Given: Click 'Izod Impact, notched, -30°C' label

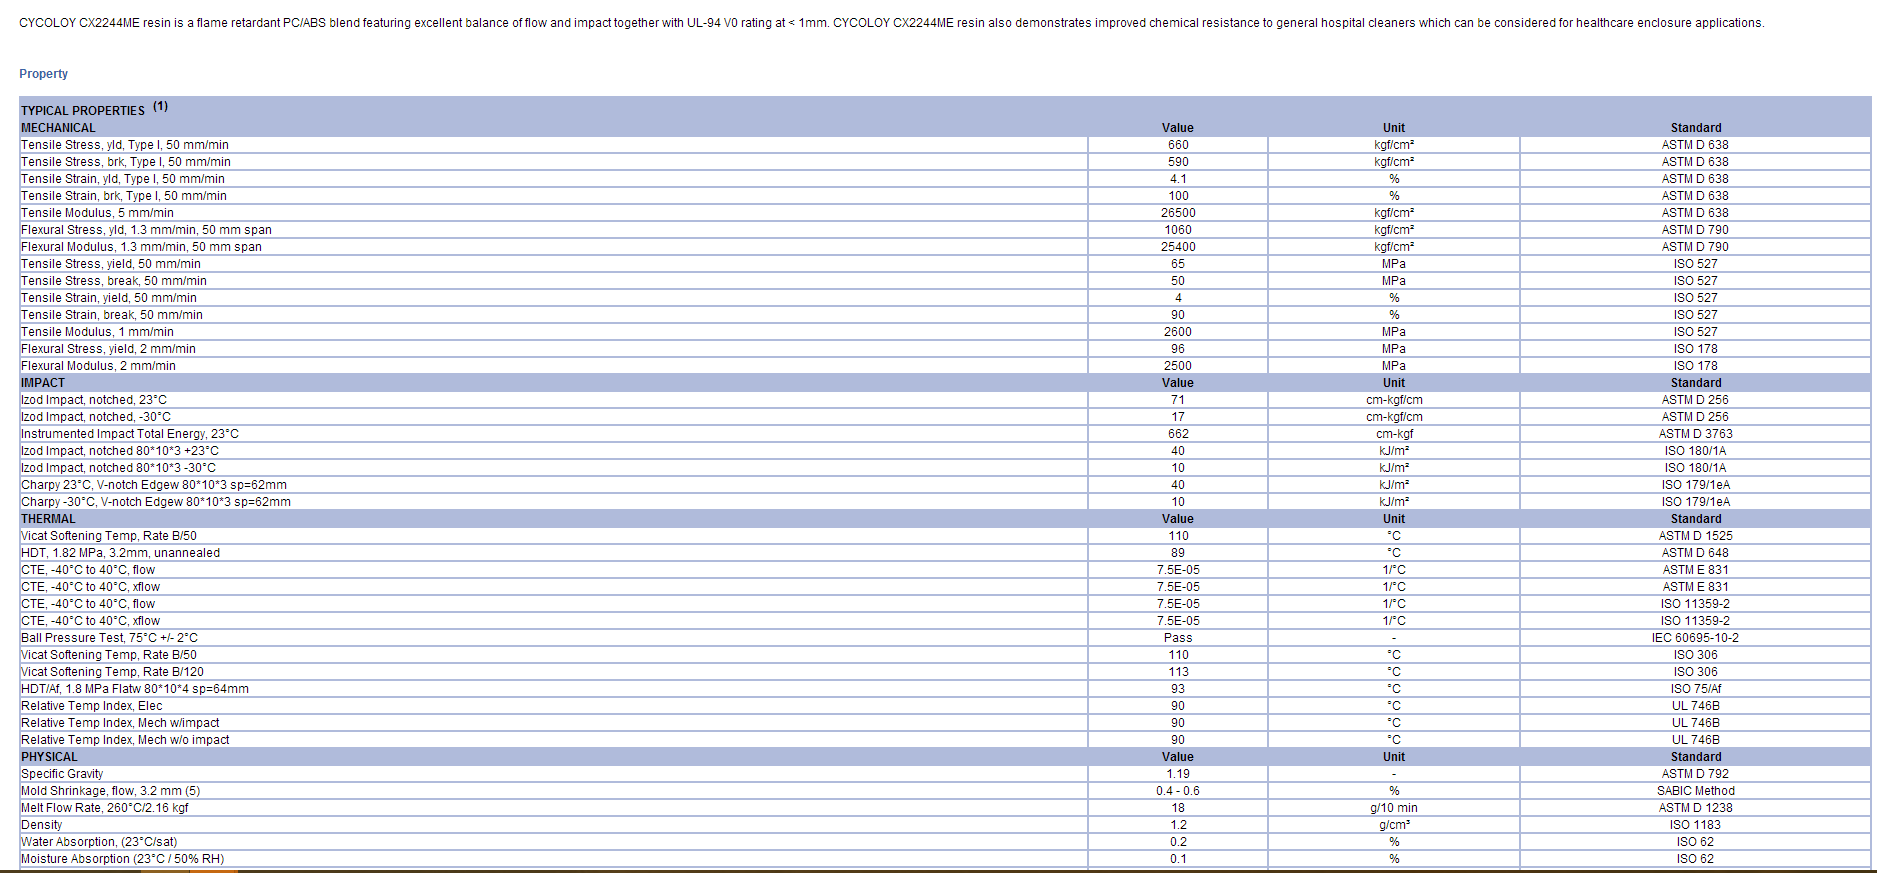Looking at the screenshot, I should tap(96, 417).
